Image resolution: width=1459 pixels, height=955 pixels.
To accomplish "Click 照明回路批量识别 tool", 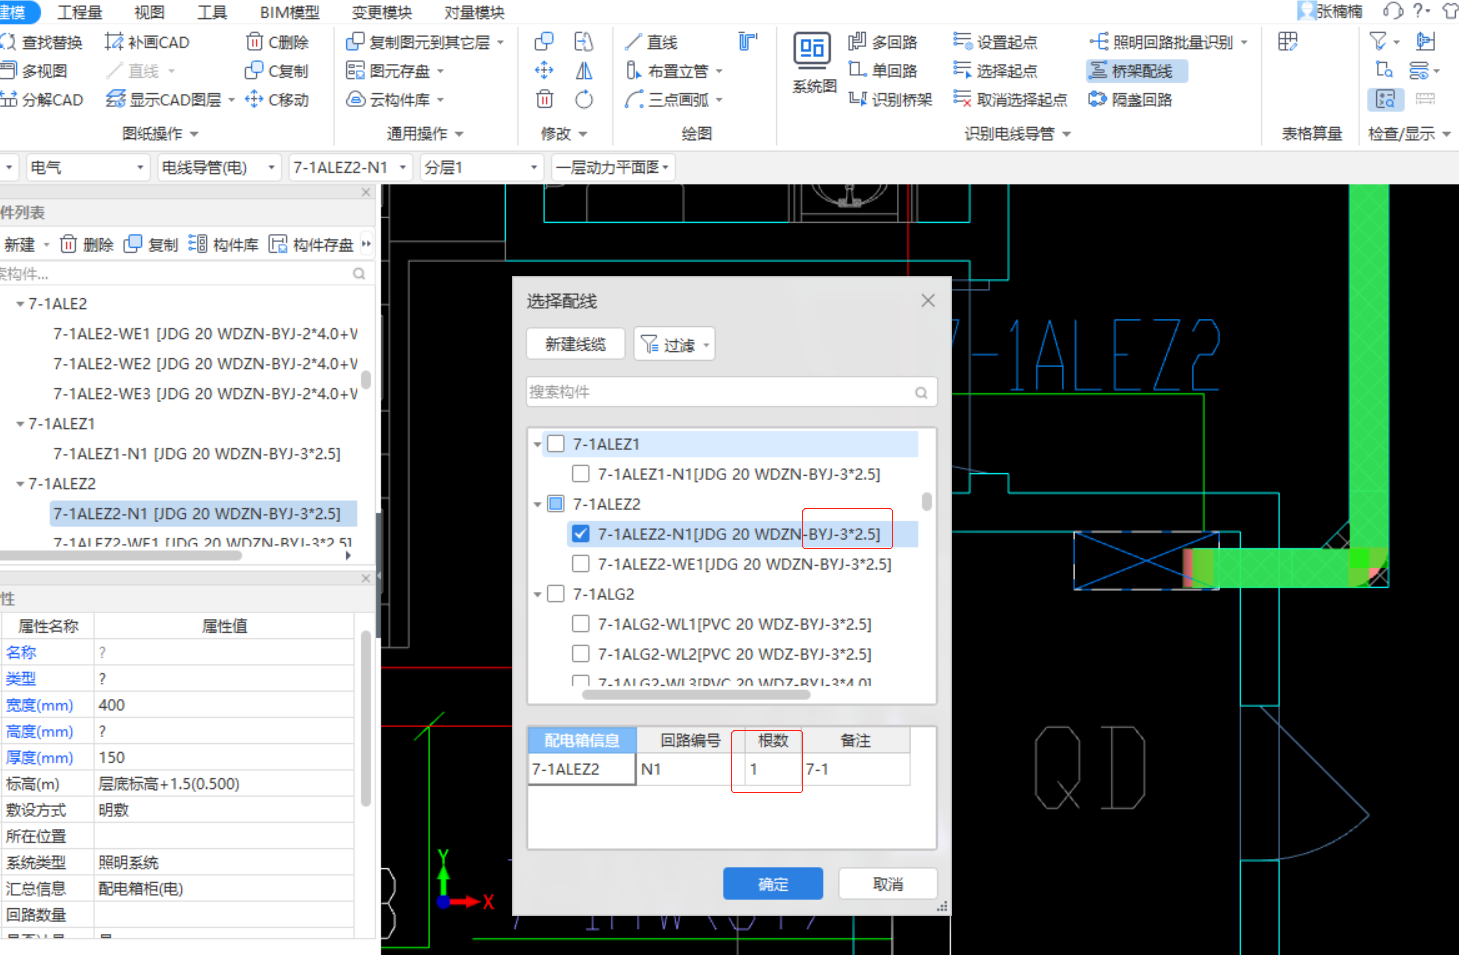I will (x=1169, y=42).
